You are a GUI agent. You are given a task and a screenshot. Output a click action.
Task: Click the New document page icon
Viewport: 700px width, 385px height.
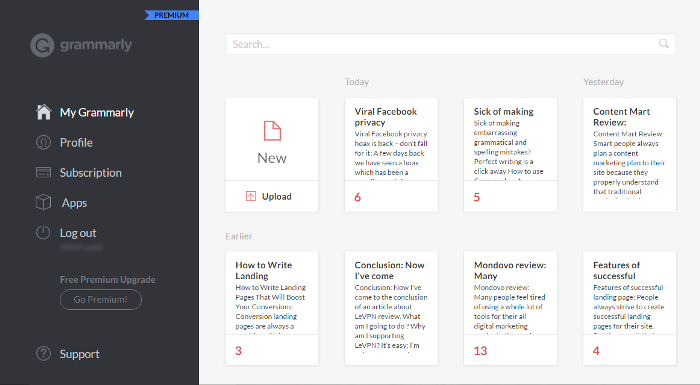272,131
